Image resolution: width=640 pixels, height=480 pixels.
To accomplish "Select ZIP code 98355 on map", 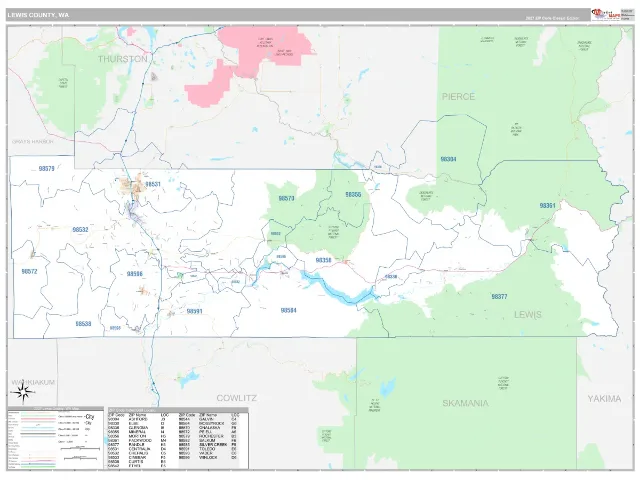I will click(x=353, y=195).
